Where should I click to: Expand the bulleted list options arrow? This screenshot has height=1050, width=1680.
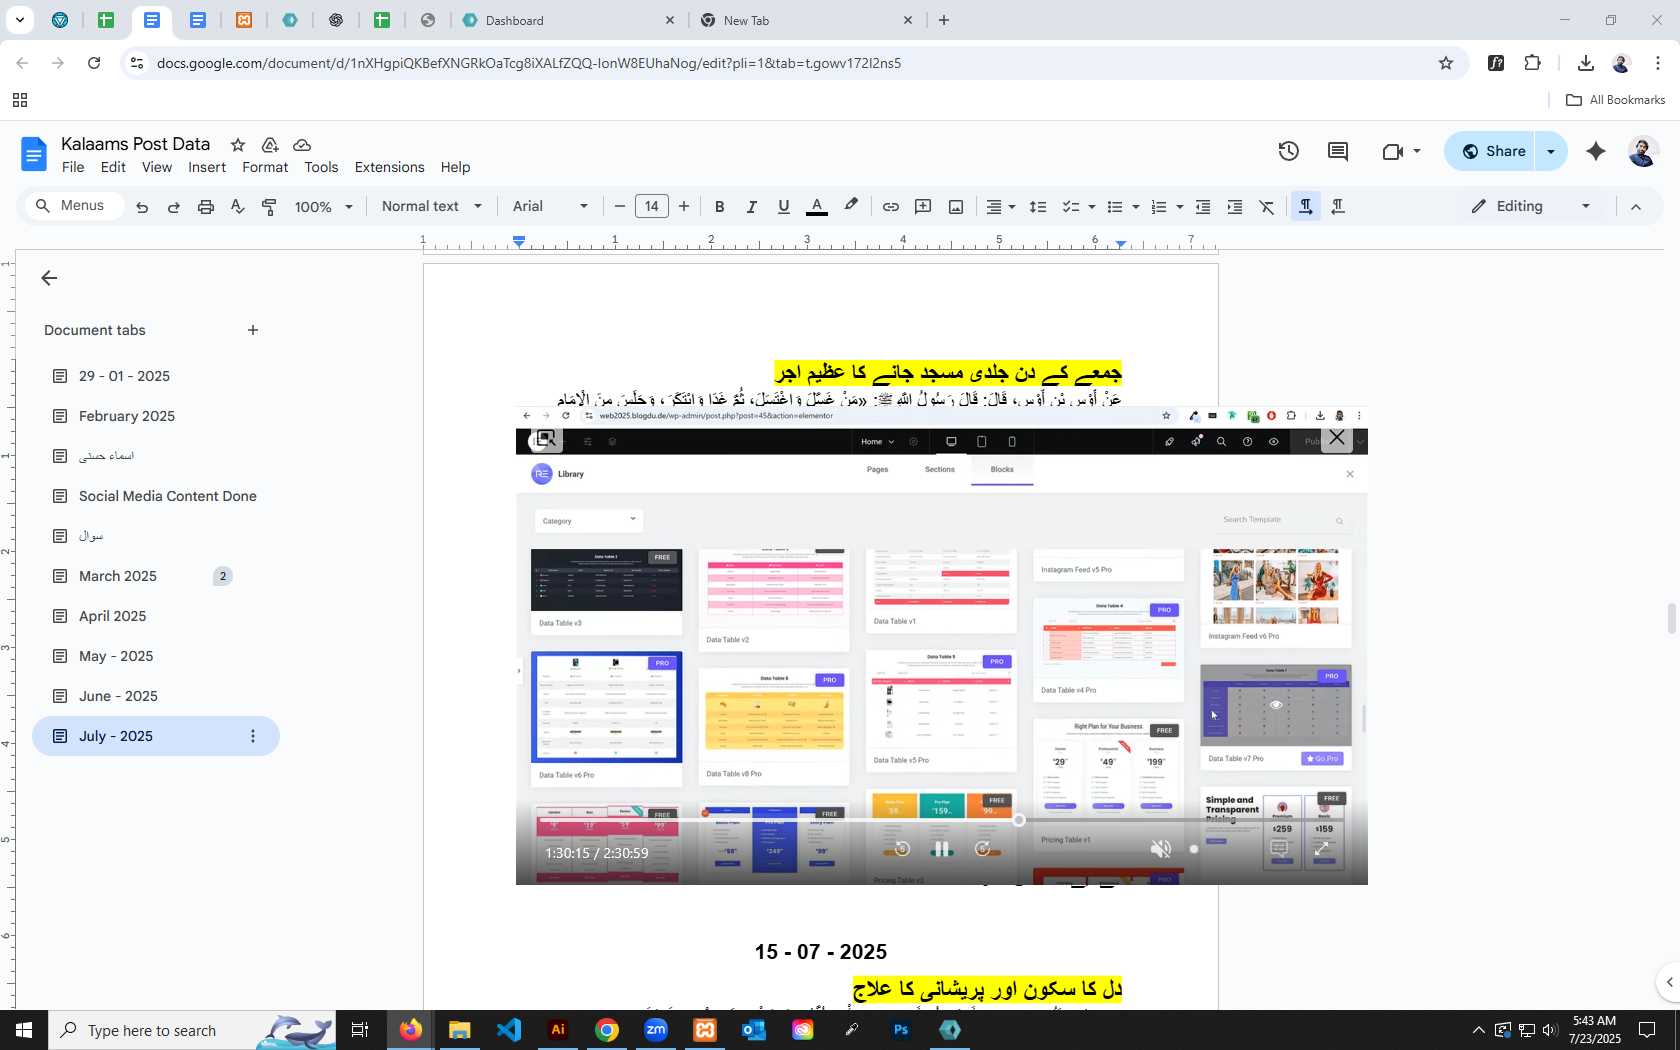tap(1136, 207)
